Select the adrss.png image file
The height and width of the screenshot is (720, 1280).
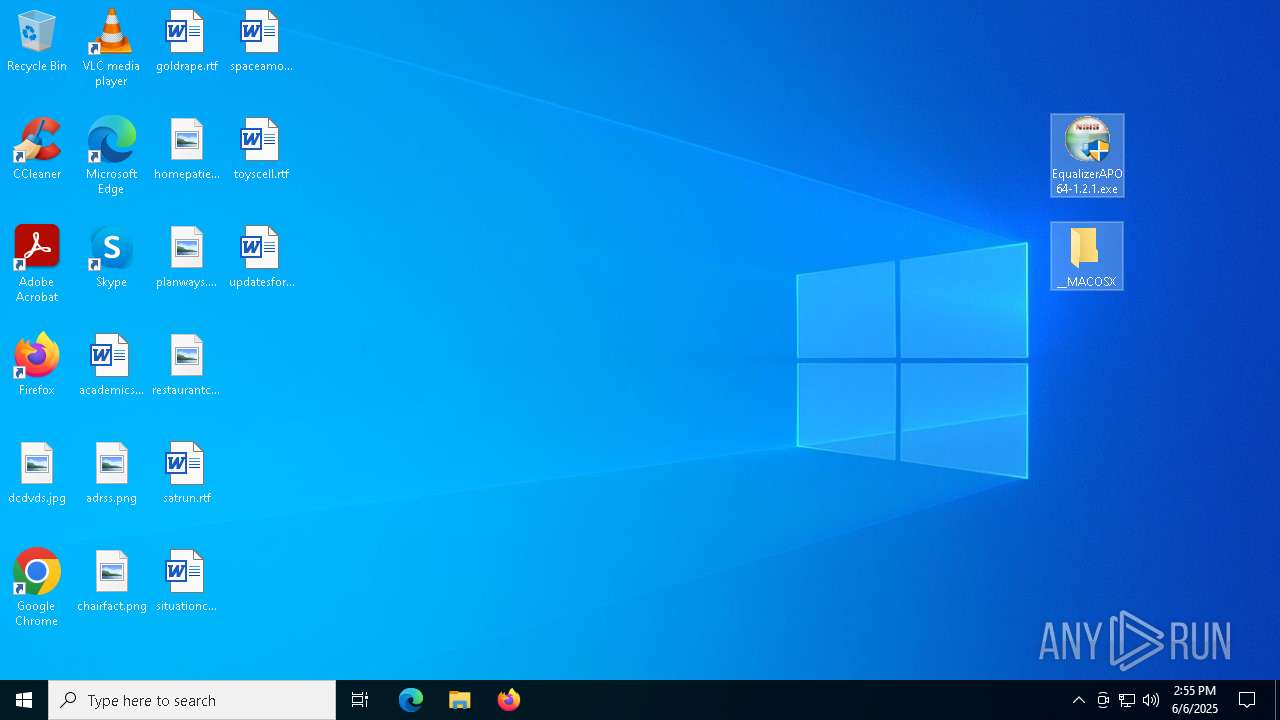pos(111,474)
